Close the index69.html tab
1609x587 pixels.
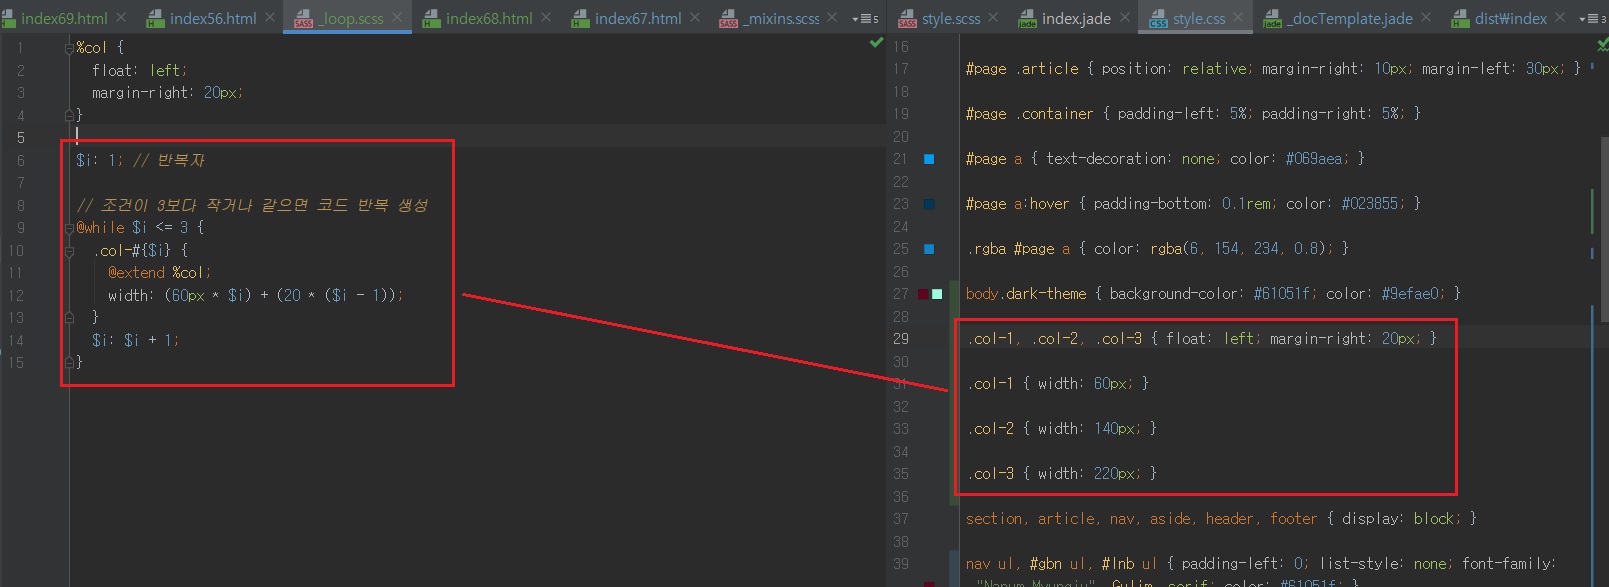121,18
